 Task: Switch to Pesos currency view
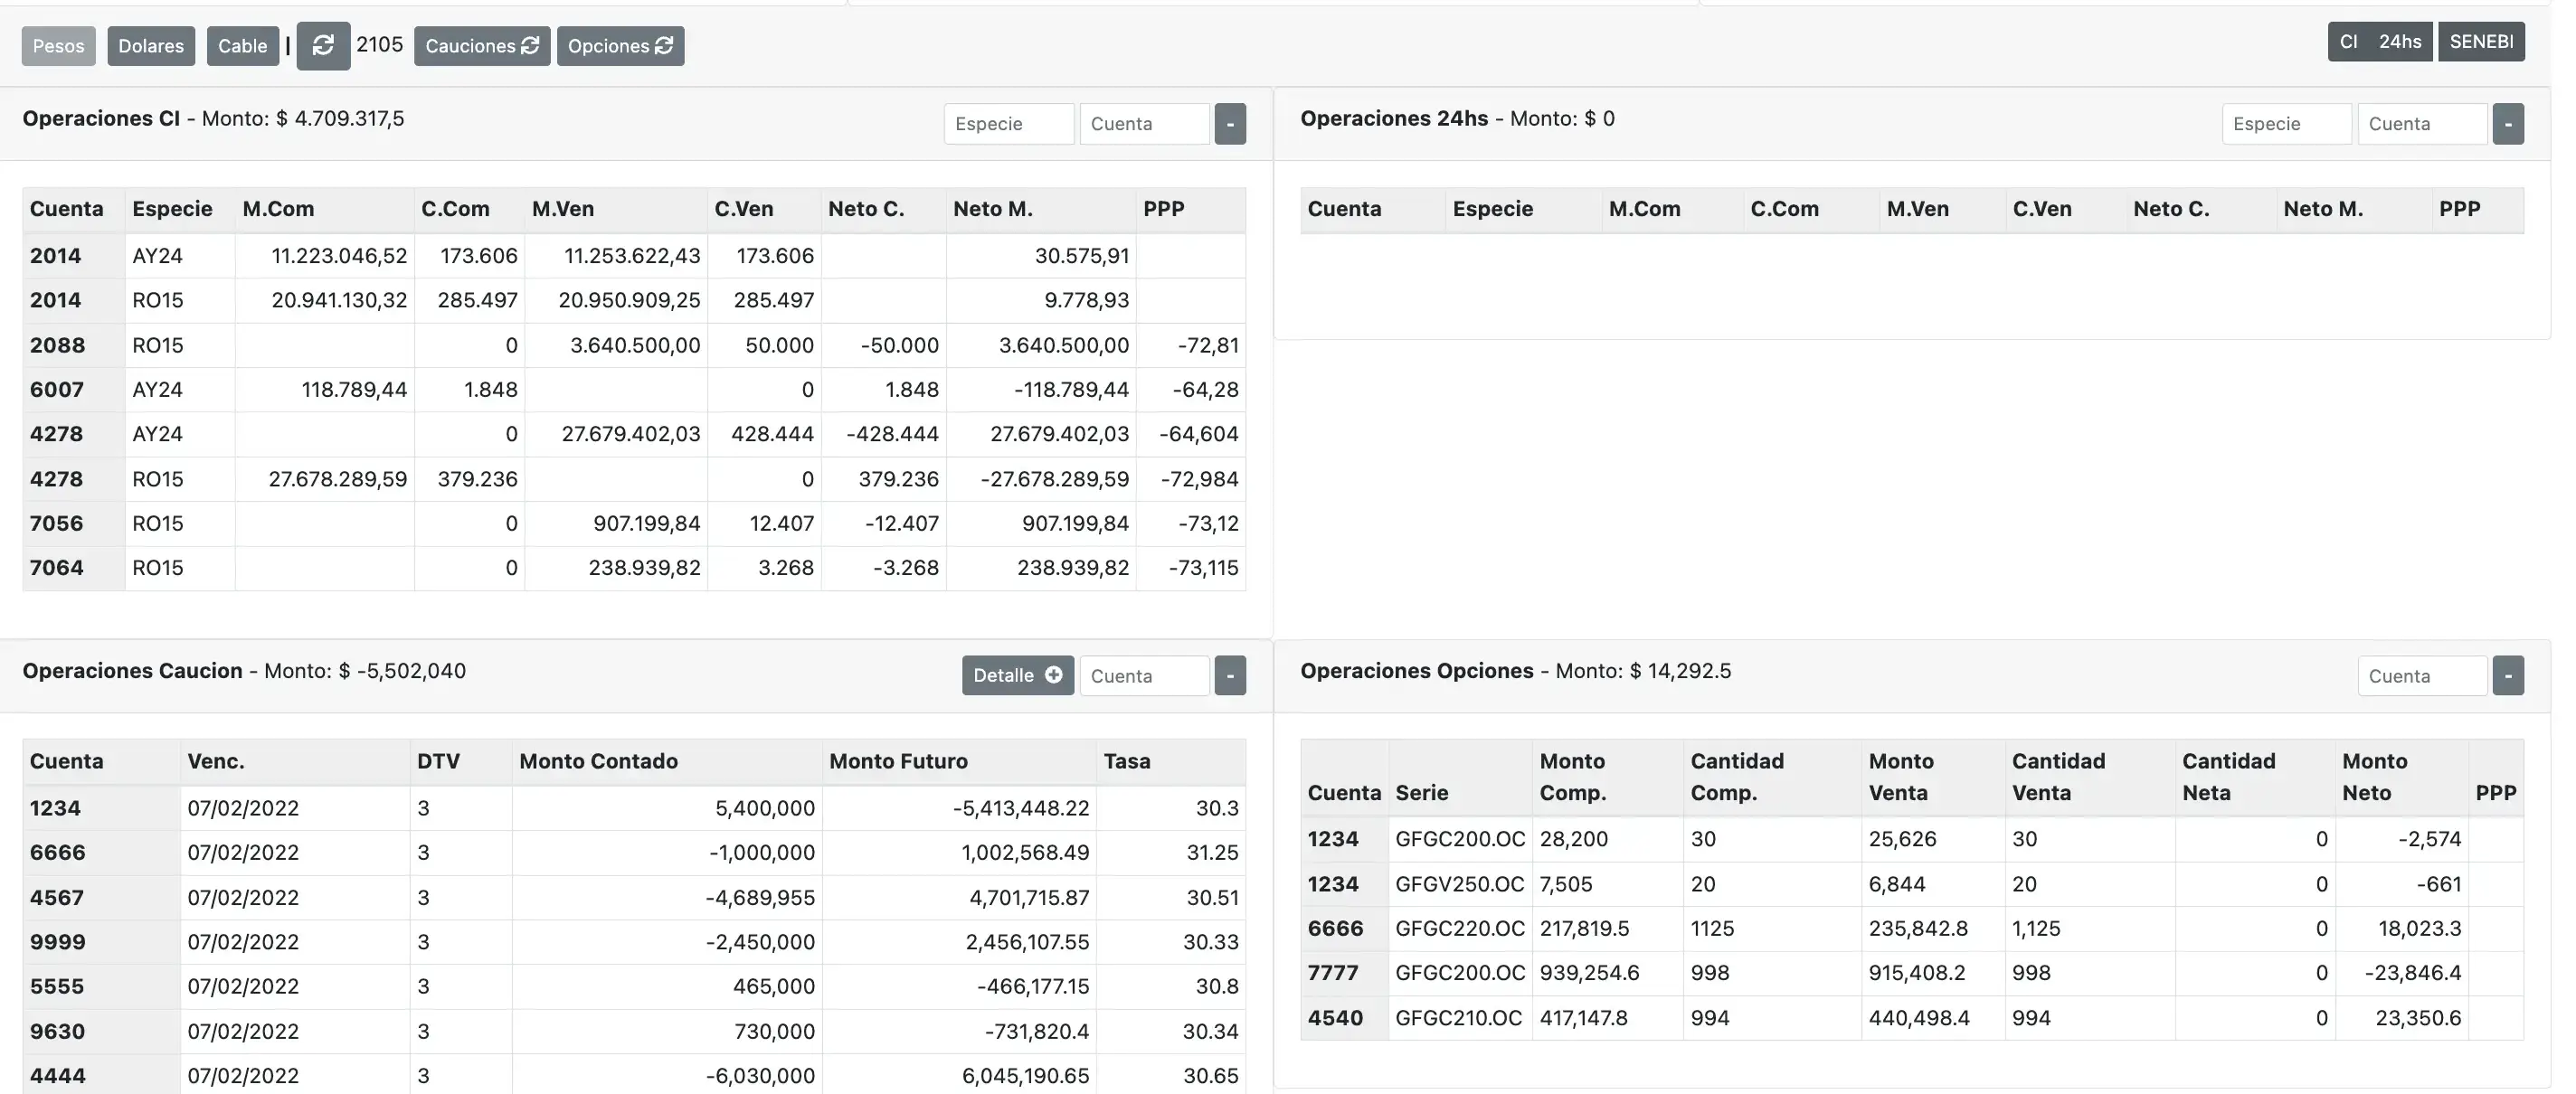pyautogui.click(x=59, y=46)
